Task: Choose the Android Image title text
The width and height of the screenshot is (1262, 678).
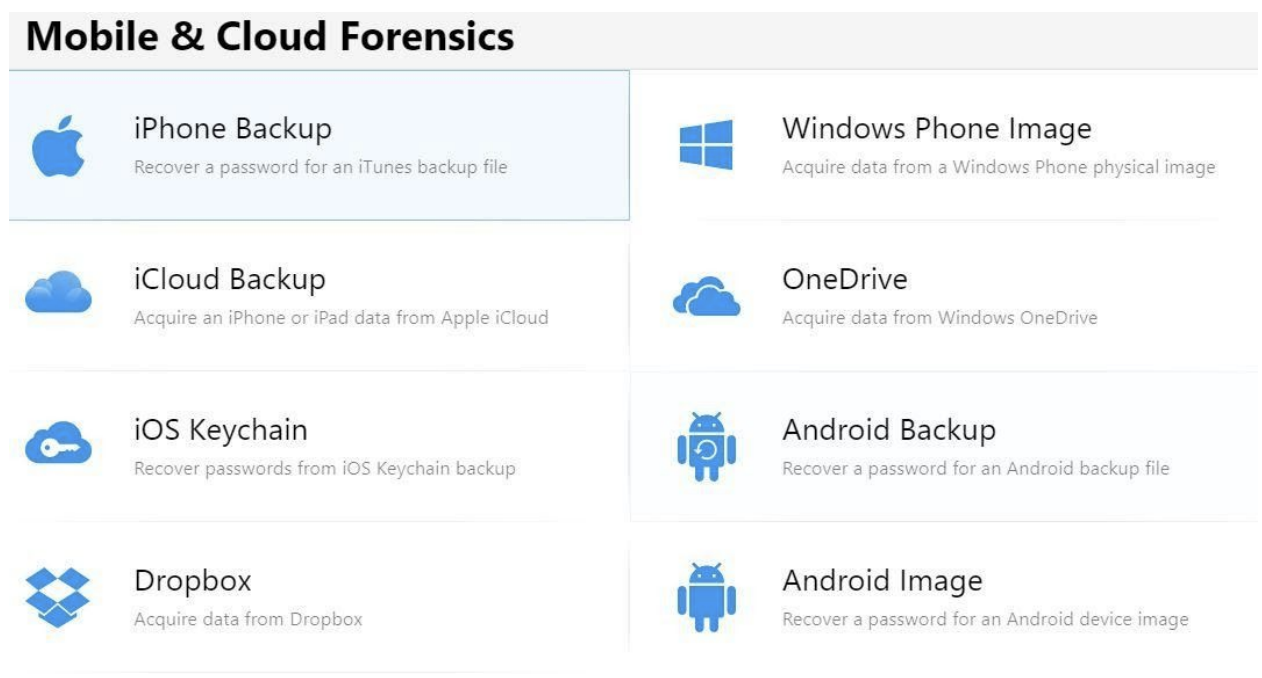Action: [x=882, y=581]
